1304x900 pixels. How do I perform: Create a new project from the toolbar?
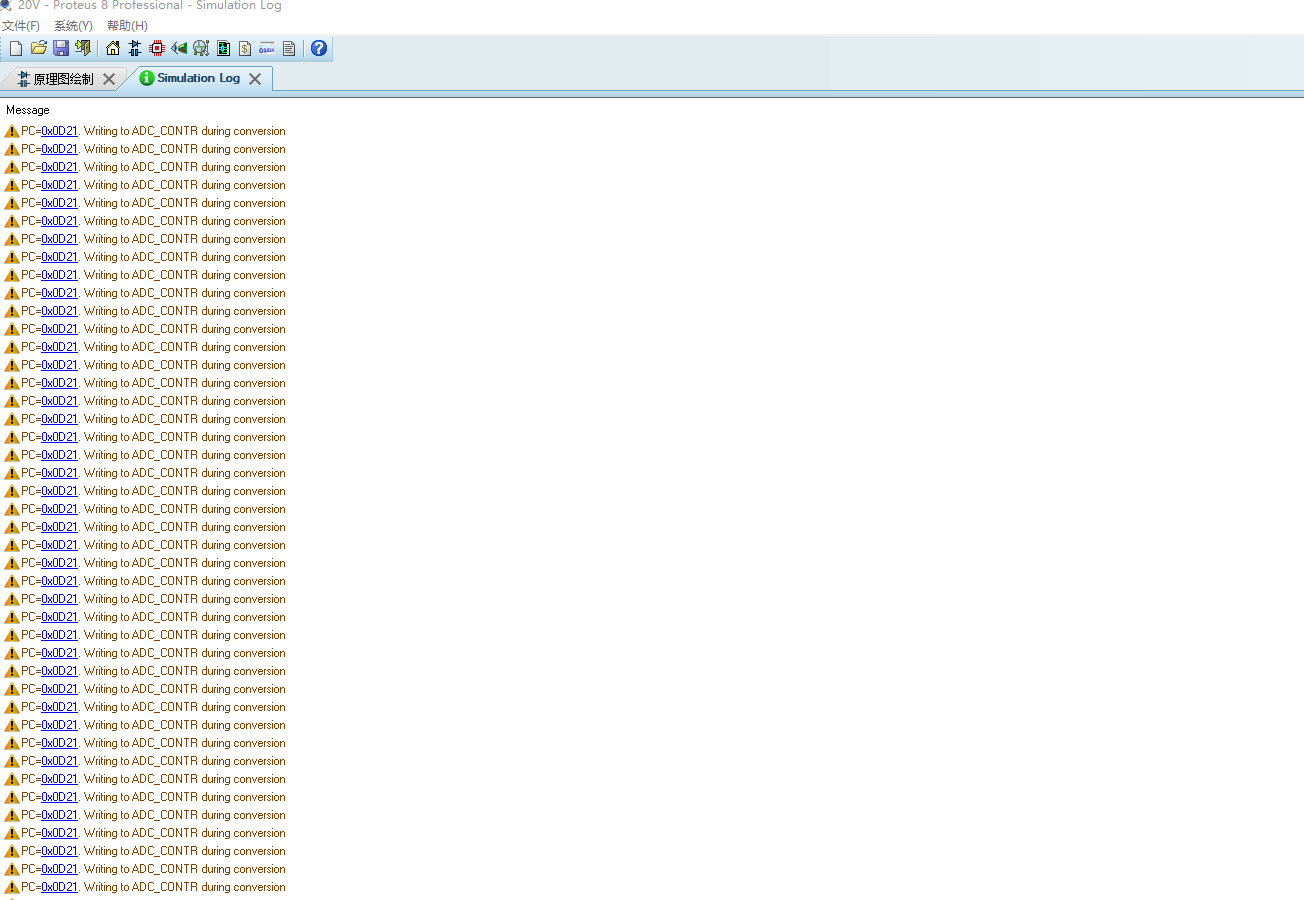coord(16,48)
